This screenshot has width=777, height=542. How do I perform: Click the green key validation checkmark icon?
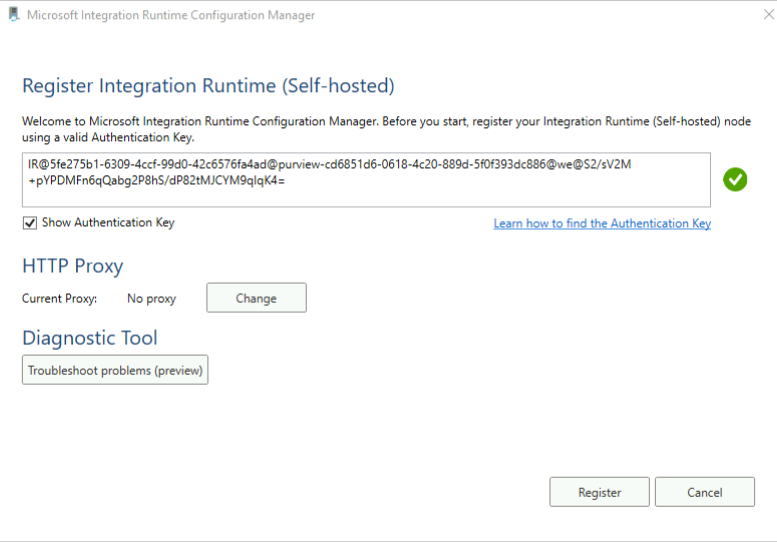pos(735,179)
